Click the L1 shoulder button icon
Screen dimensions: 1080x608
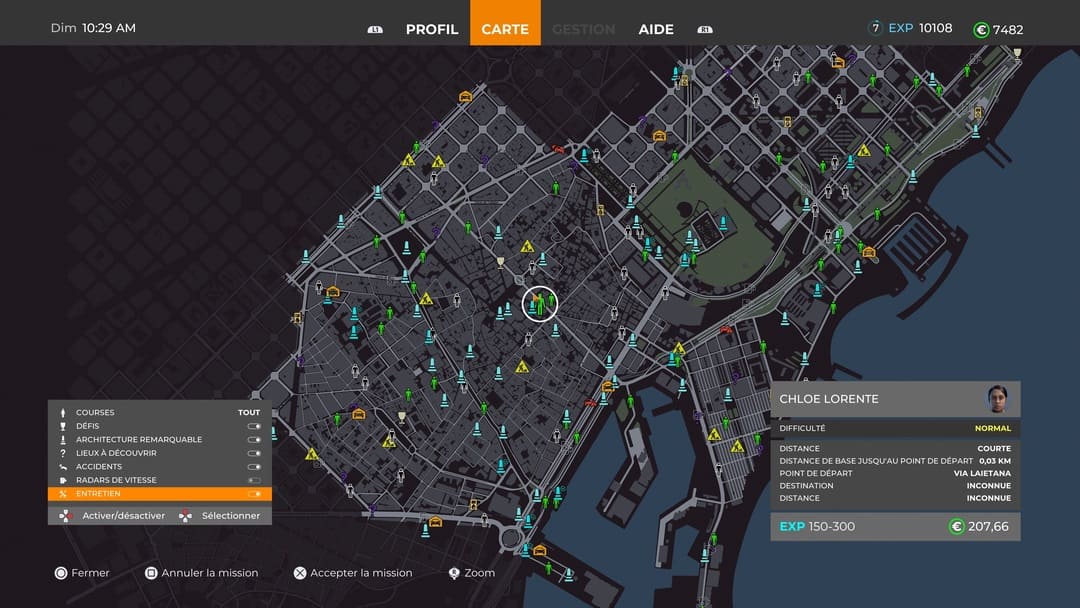[375, 30]
